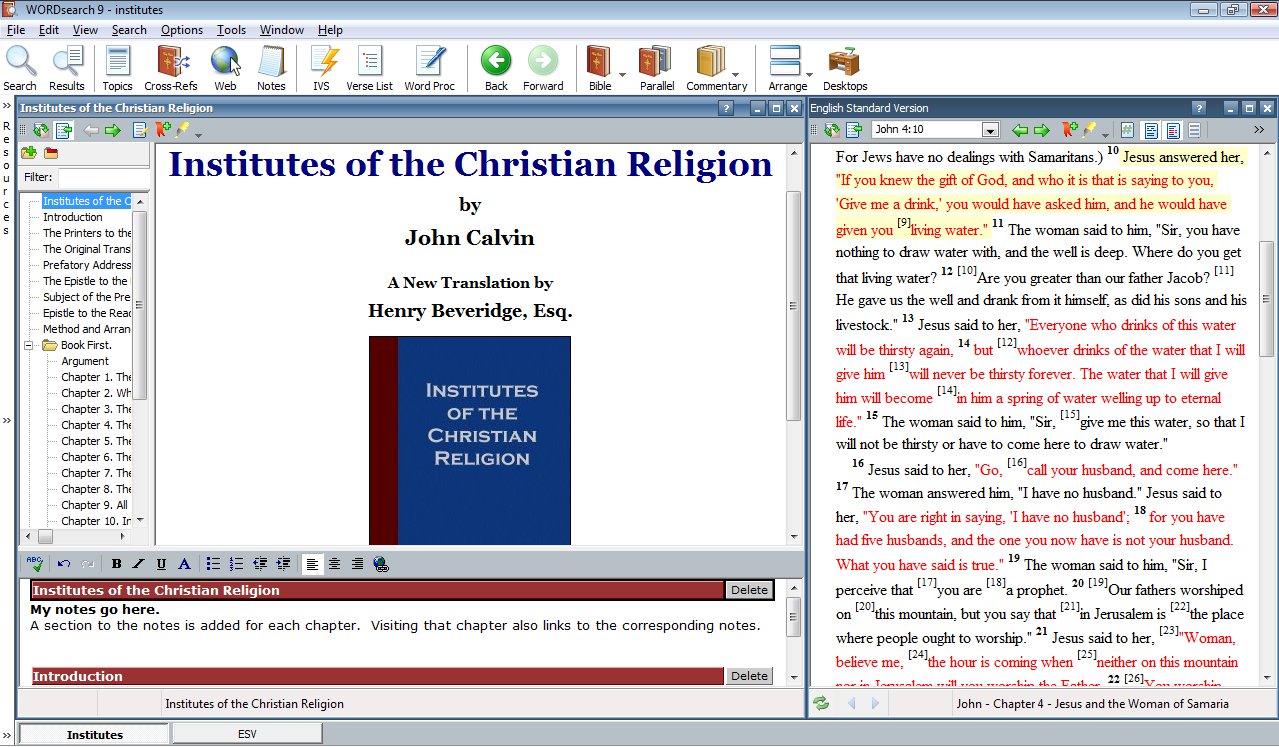Collapse the Book First folder

tap(30, 345)
